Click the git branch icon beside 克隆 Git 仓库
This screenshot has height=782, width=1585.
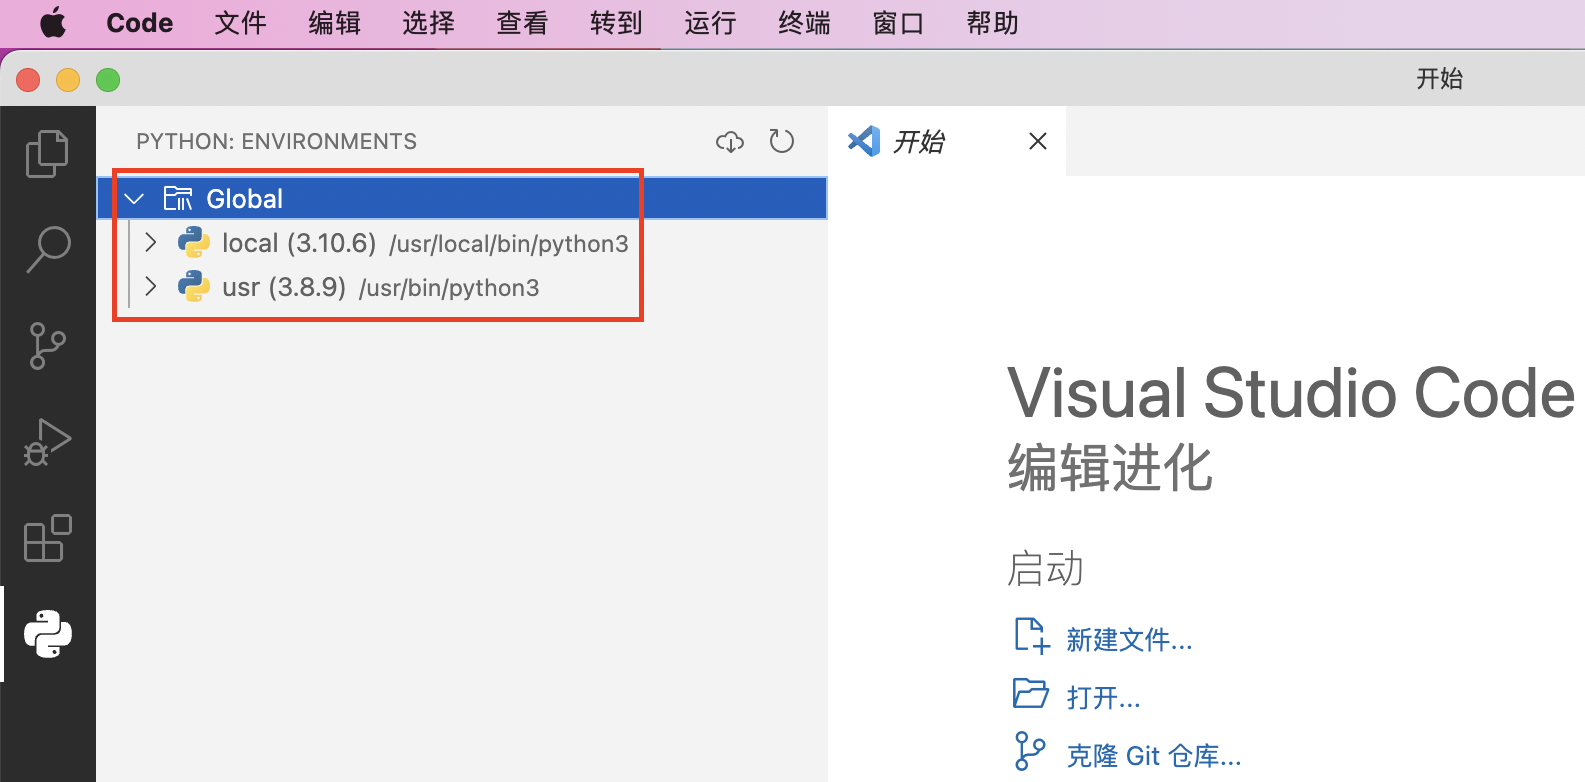pos(1030,751)
